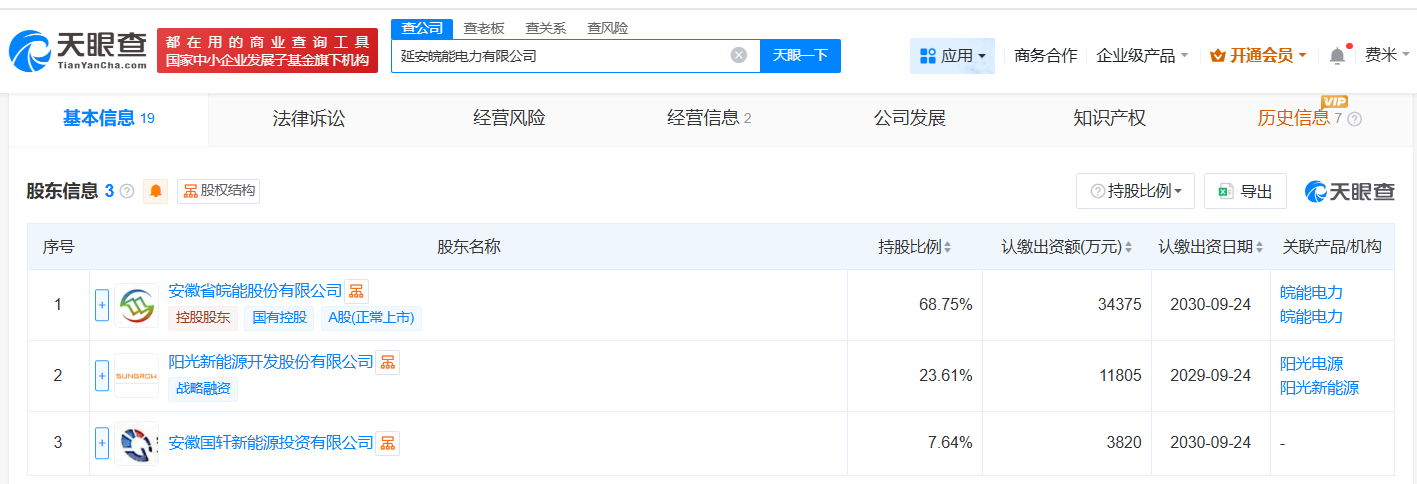Viewport: 1417px width, 484px height.
Task: Sort table by 认缴出资额 column header
Action: 1067,247
